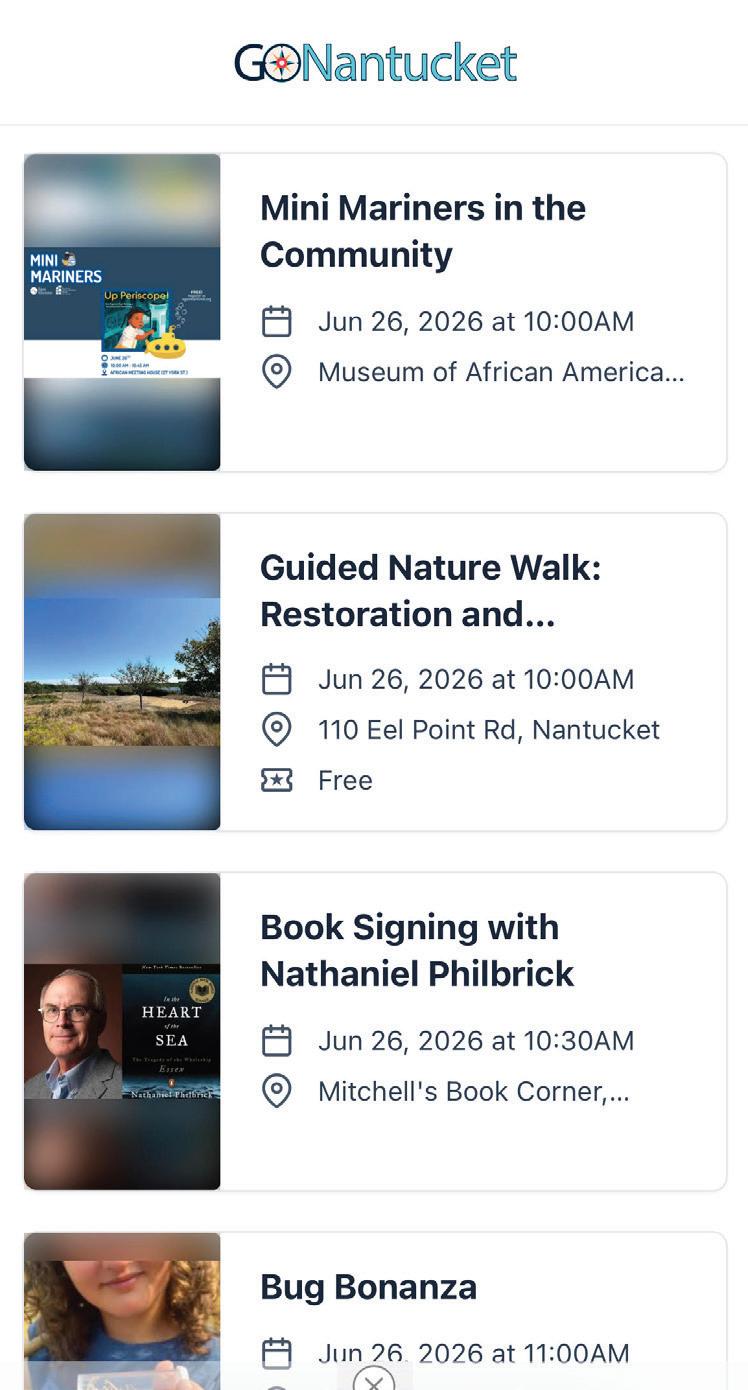Click the location pin beside 110 Eel Point Rd
The image size is (748, 1390).
click(x=276, y=730)
